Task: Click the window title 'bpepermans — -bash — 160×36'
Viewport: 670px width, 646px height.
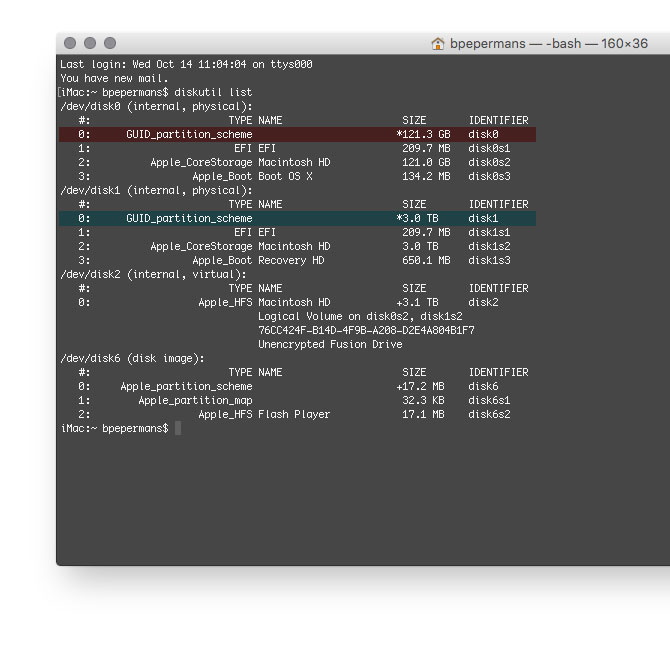Action: click(x=549, y=44)
